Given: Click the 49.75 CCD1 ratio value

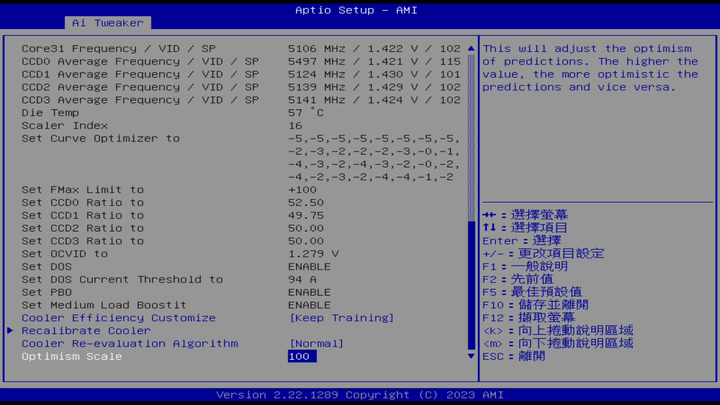Looking at the screenshot, I should (x=306, y=215).
